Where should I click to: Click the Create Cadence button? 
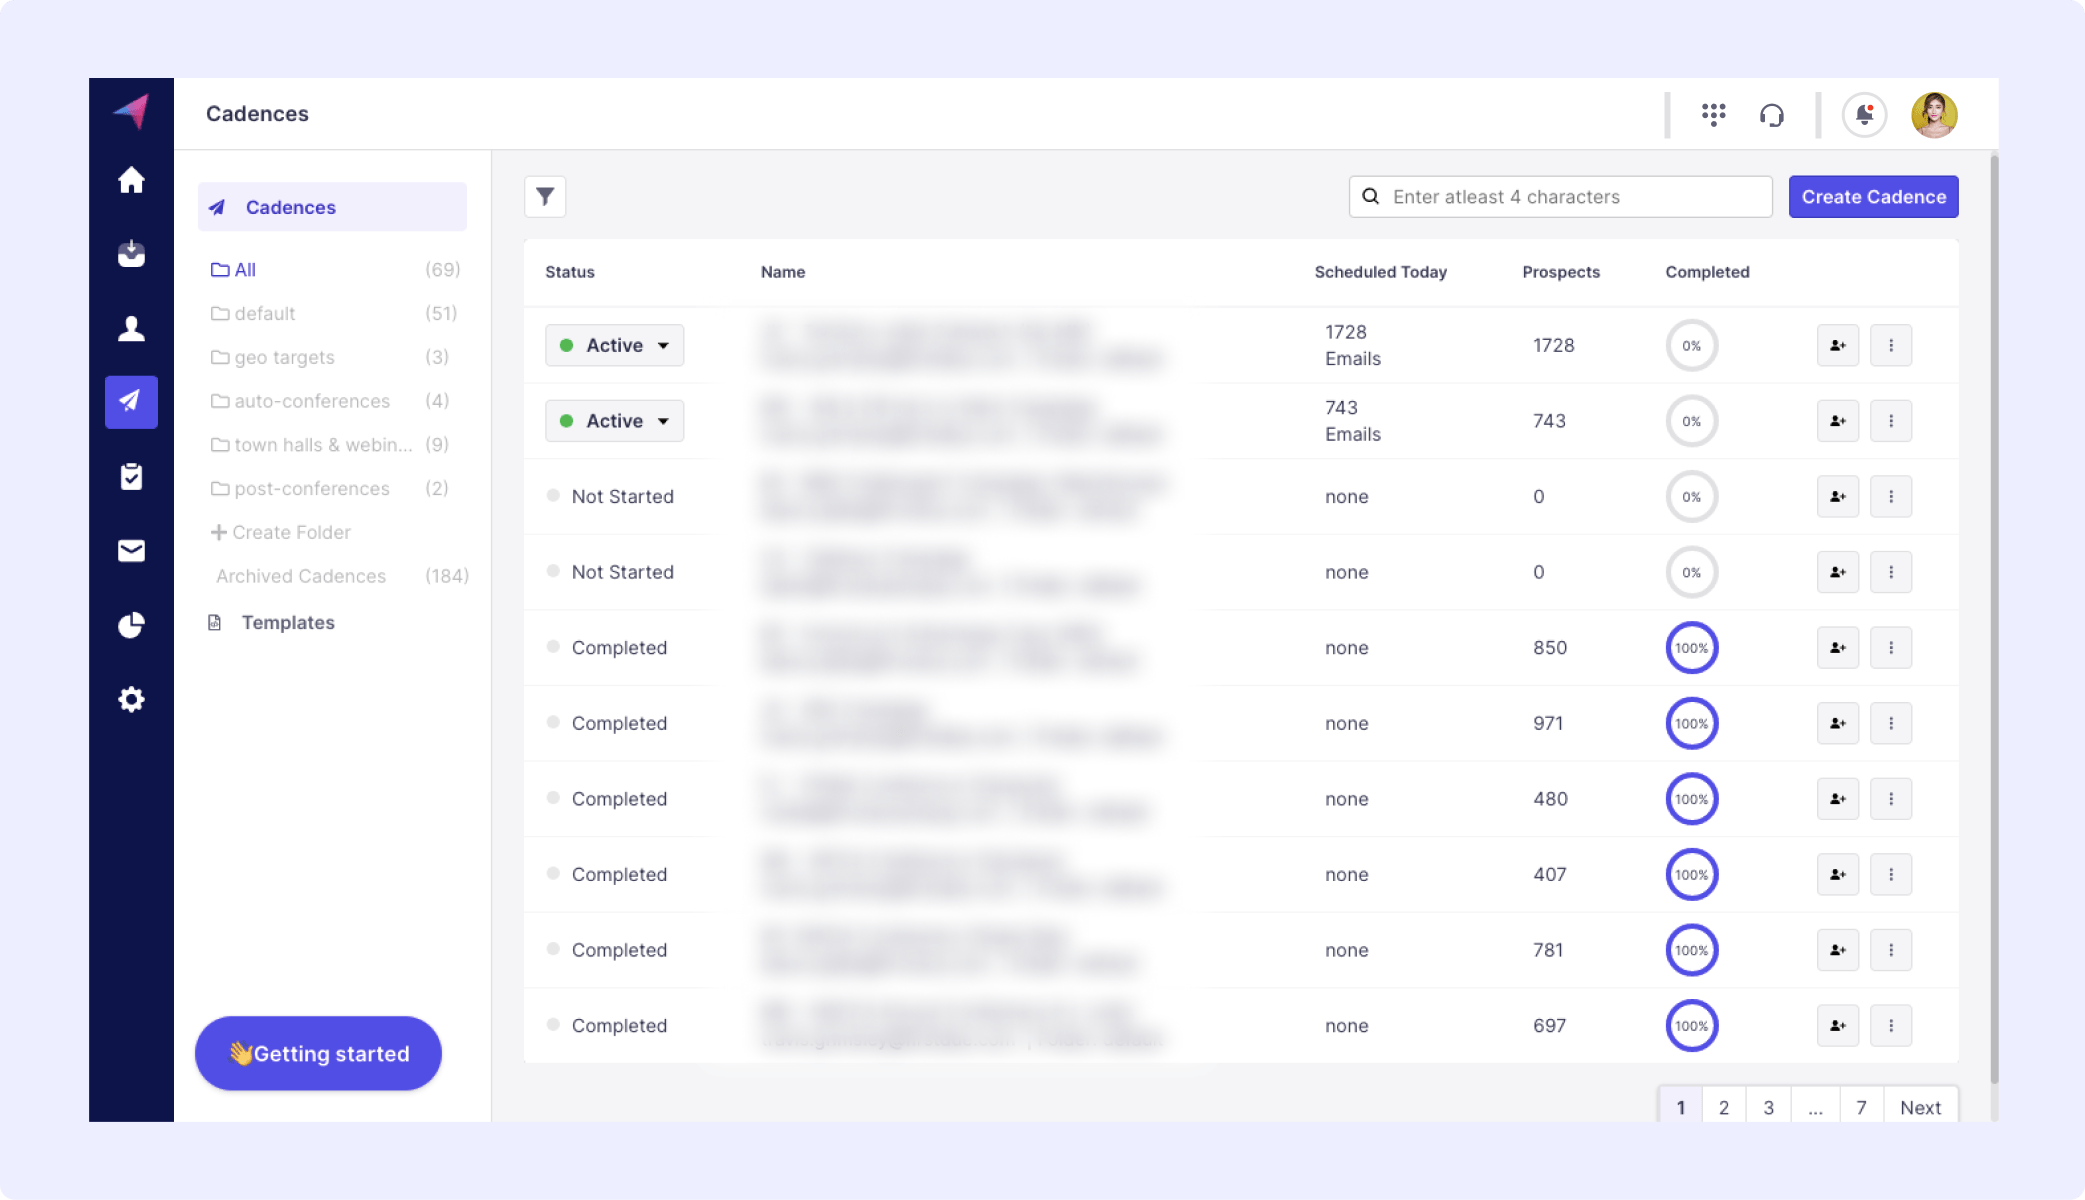[x=1873, y=197]
